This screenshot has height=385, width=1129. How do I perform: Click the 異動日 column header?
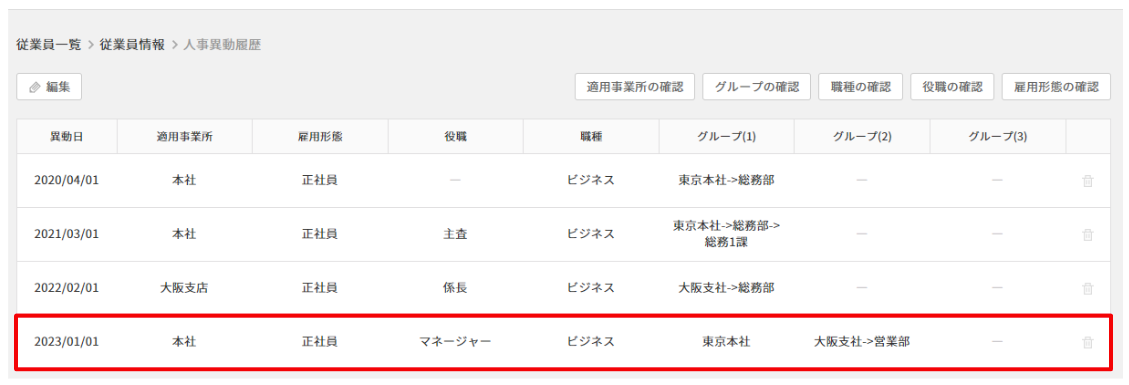click(x=66, y=137)
